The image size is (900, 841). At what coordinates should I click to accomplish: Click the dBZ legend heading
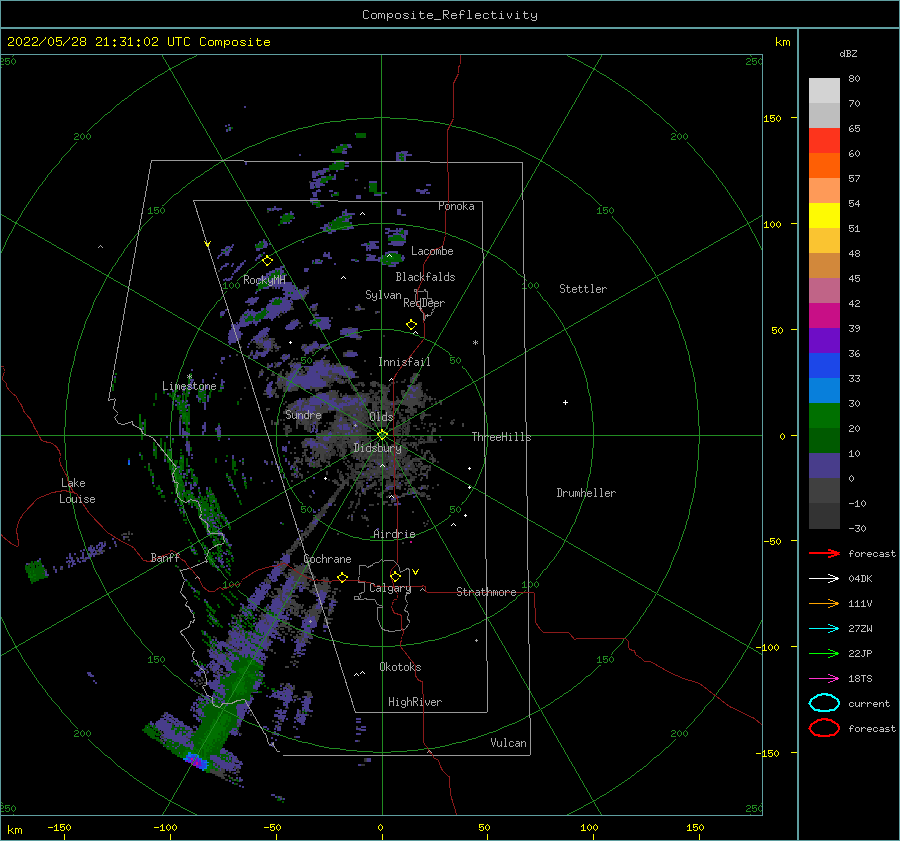point(848,53)
